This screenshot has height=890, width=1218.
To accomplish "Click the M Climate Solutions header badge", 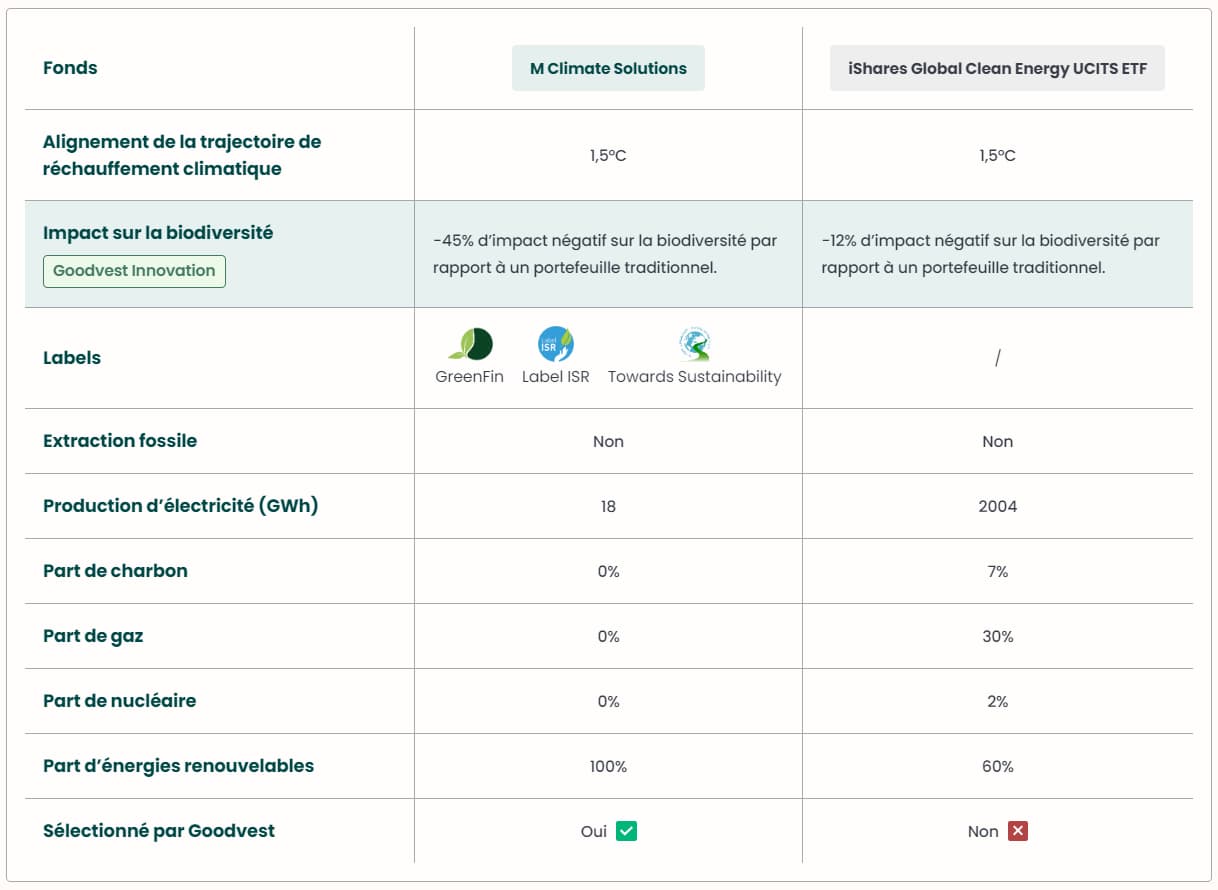I will pyautogui.click(x=608, y=67).
